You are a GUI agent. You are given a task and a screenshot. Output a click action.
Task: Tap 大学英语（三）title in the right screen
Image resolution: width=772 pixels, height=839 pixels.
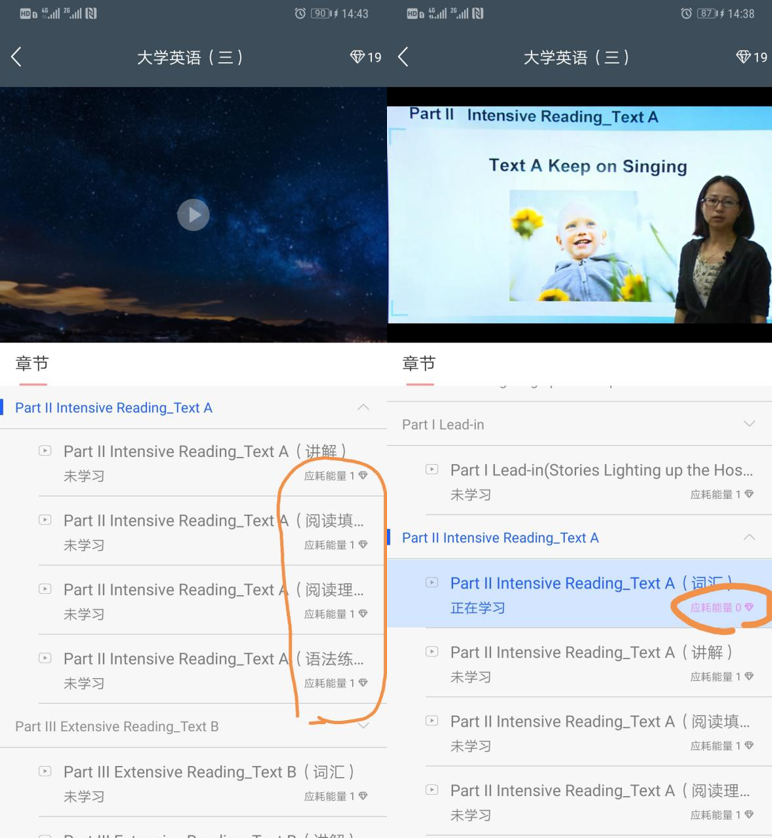(x=576, y=57)
